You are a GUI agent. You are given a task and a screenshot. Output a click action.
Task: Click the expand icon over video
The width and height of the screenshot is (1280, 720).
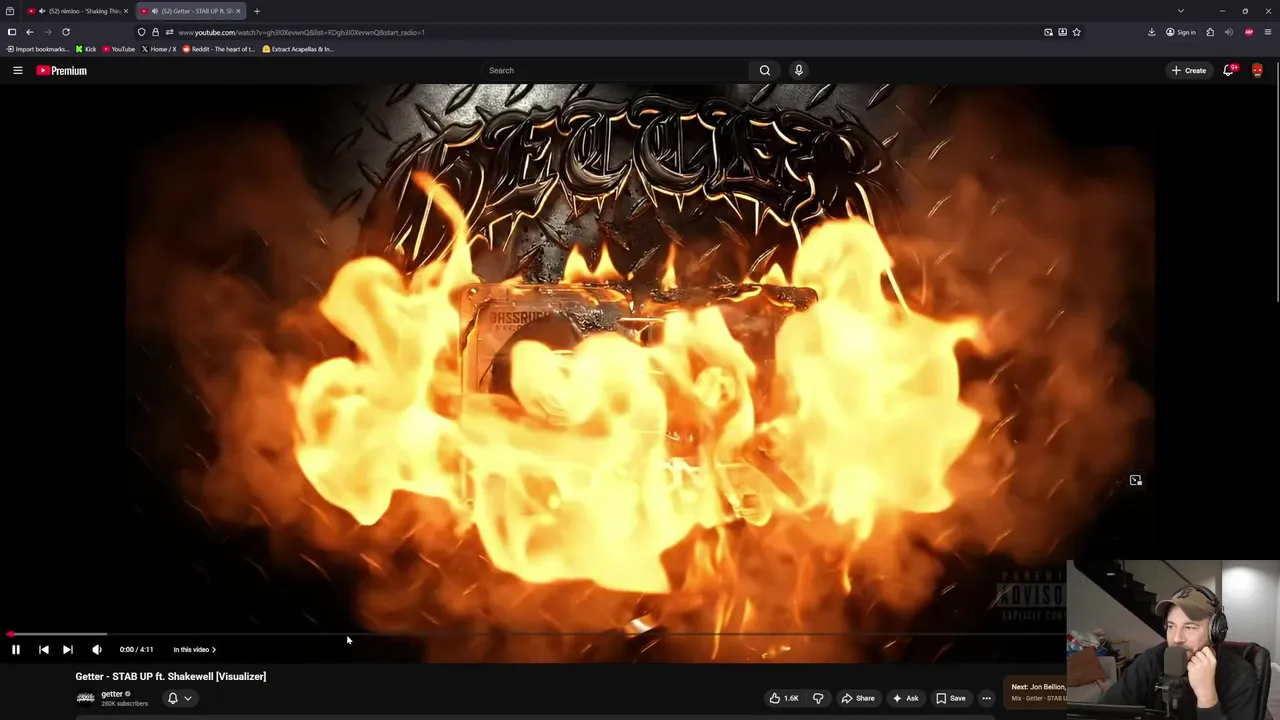click(1136, 481)
